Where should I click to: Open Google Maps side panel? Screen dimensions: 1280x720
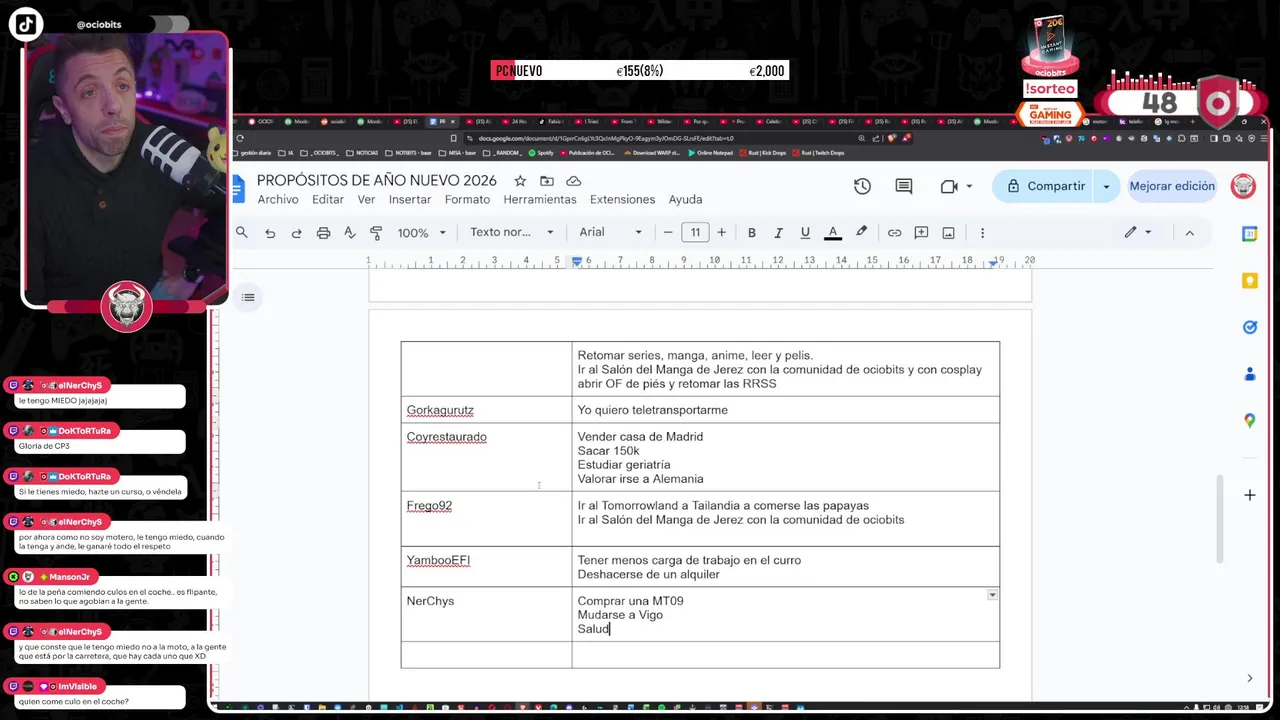coord(1250,421)
